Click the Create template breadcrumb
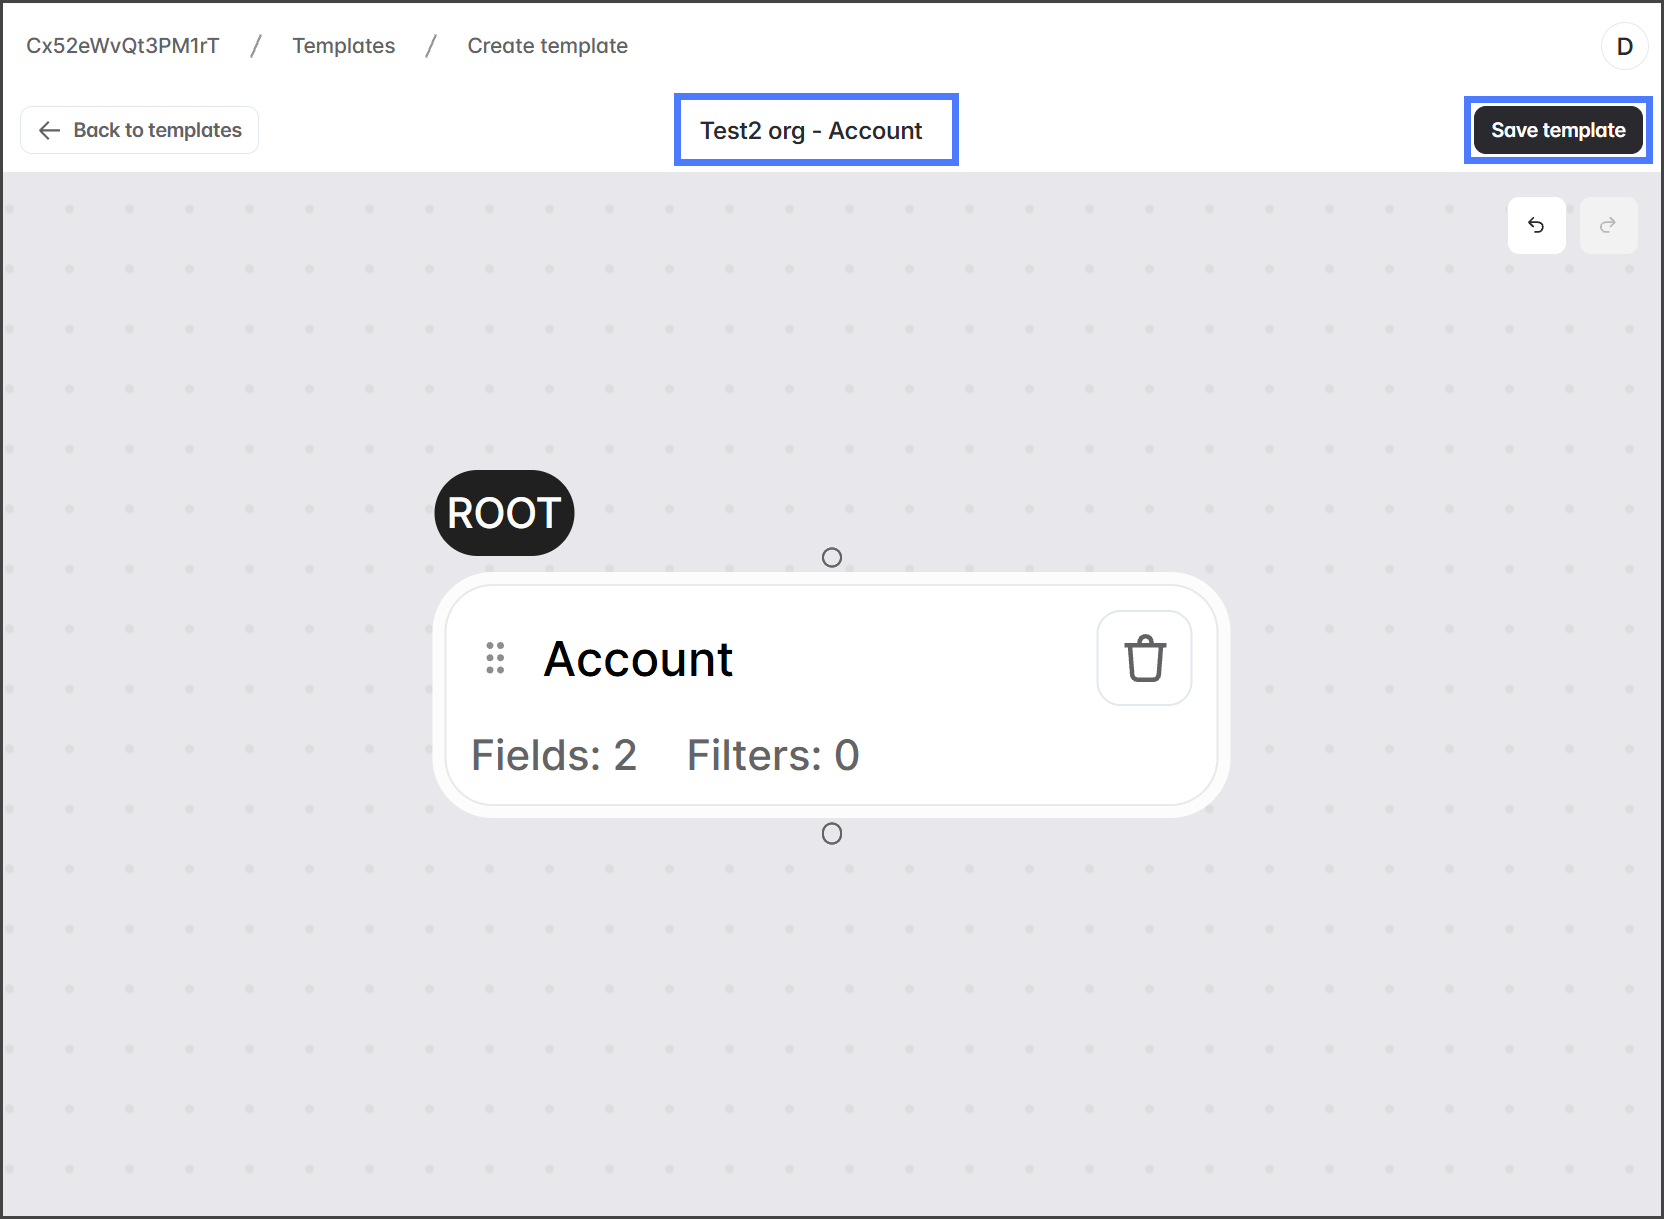Screen dimensions: 1664x1219 pyautogui.click(x=547, y=46)
